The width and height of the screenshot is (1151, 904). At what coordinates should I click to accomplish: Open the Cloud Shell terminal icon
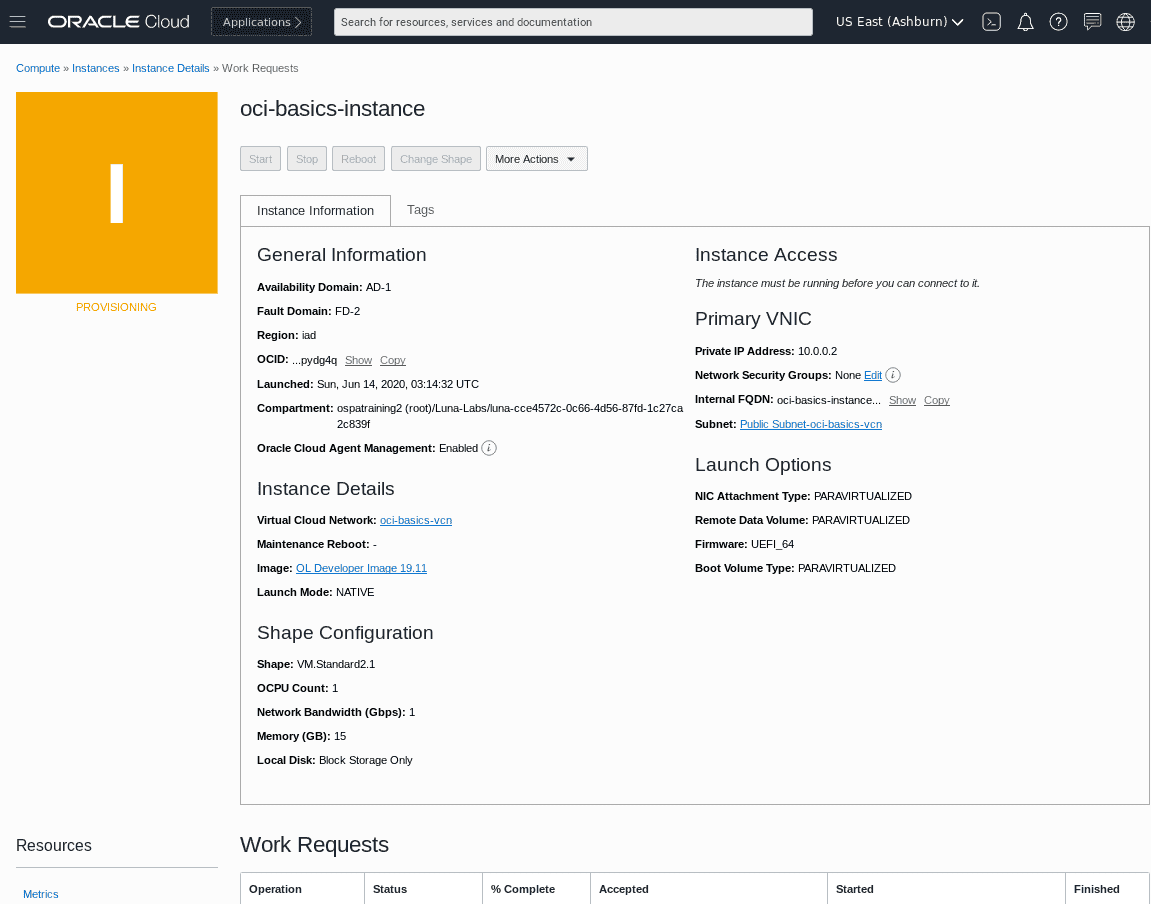click(x=991, y=21)
